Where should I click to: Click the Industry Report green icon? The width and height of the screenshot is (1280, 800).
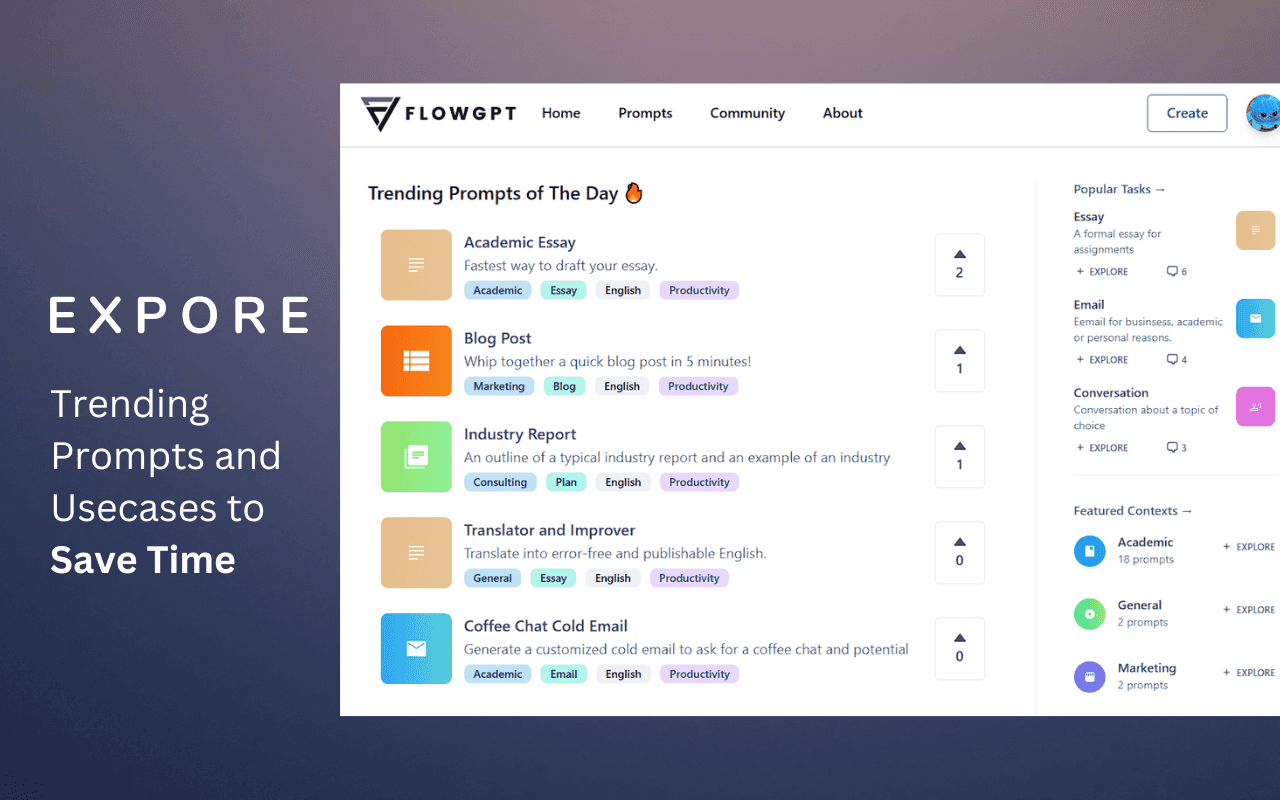click(x=416, y=457)
